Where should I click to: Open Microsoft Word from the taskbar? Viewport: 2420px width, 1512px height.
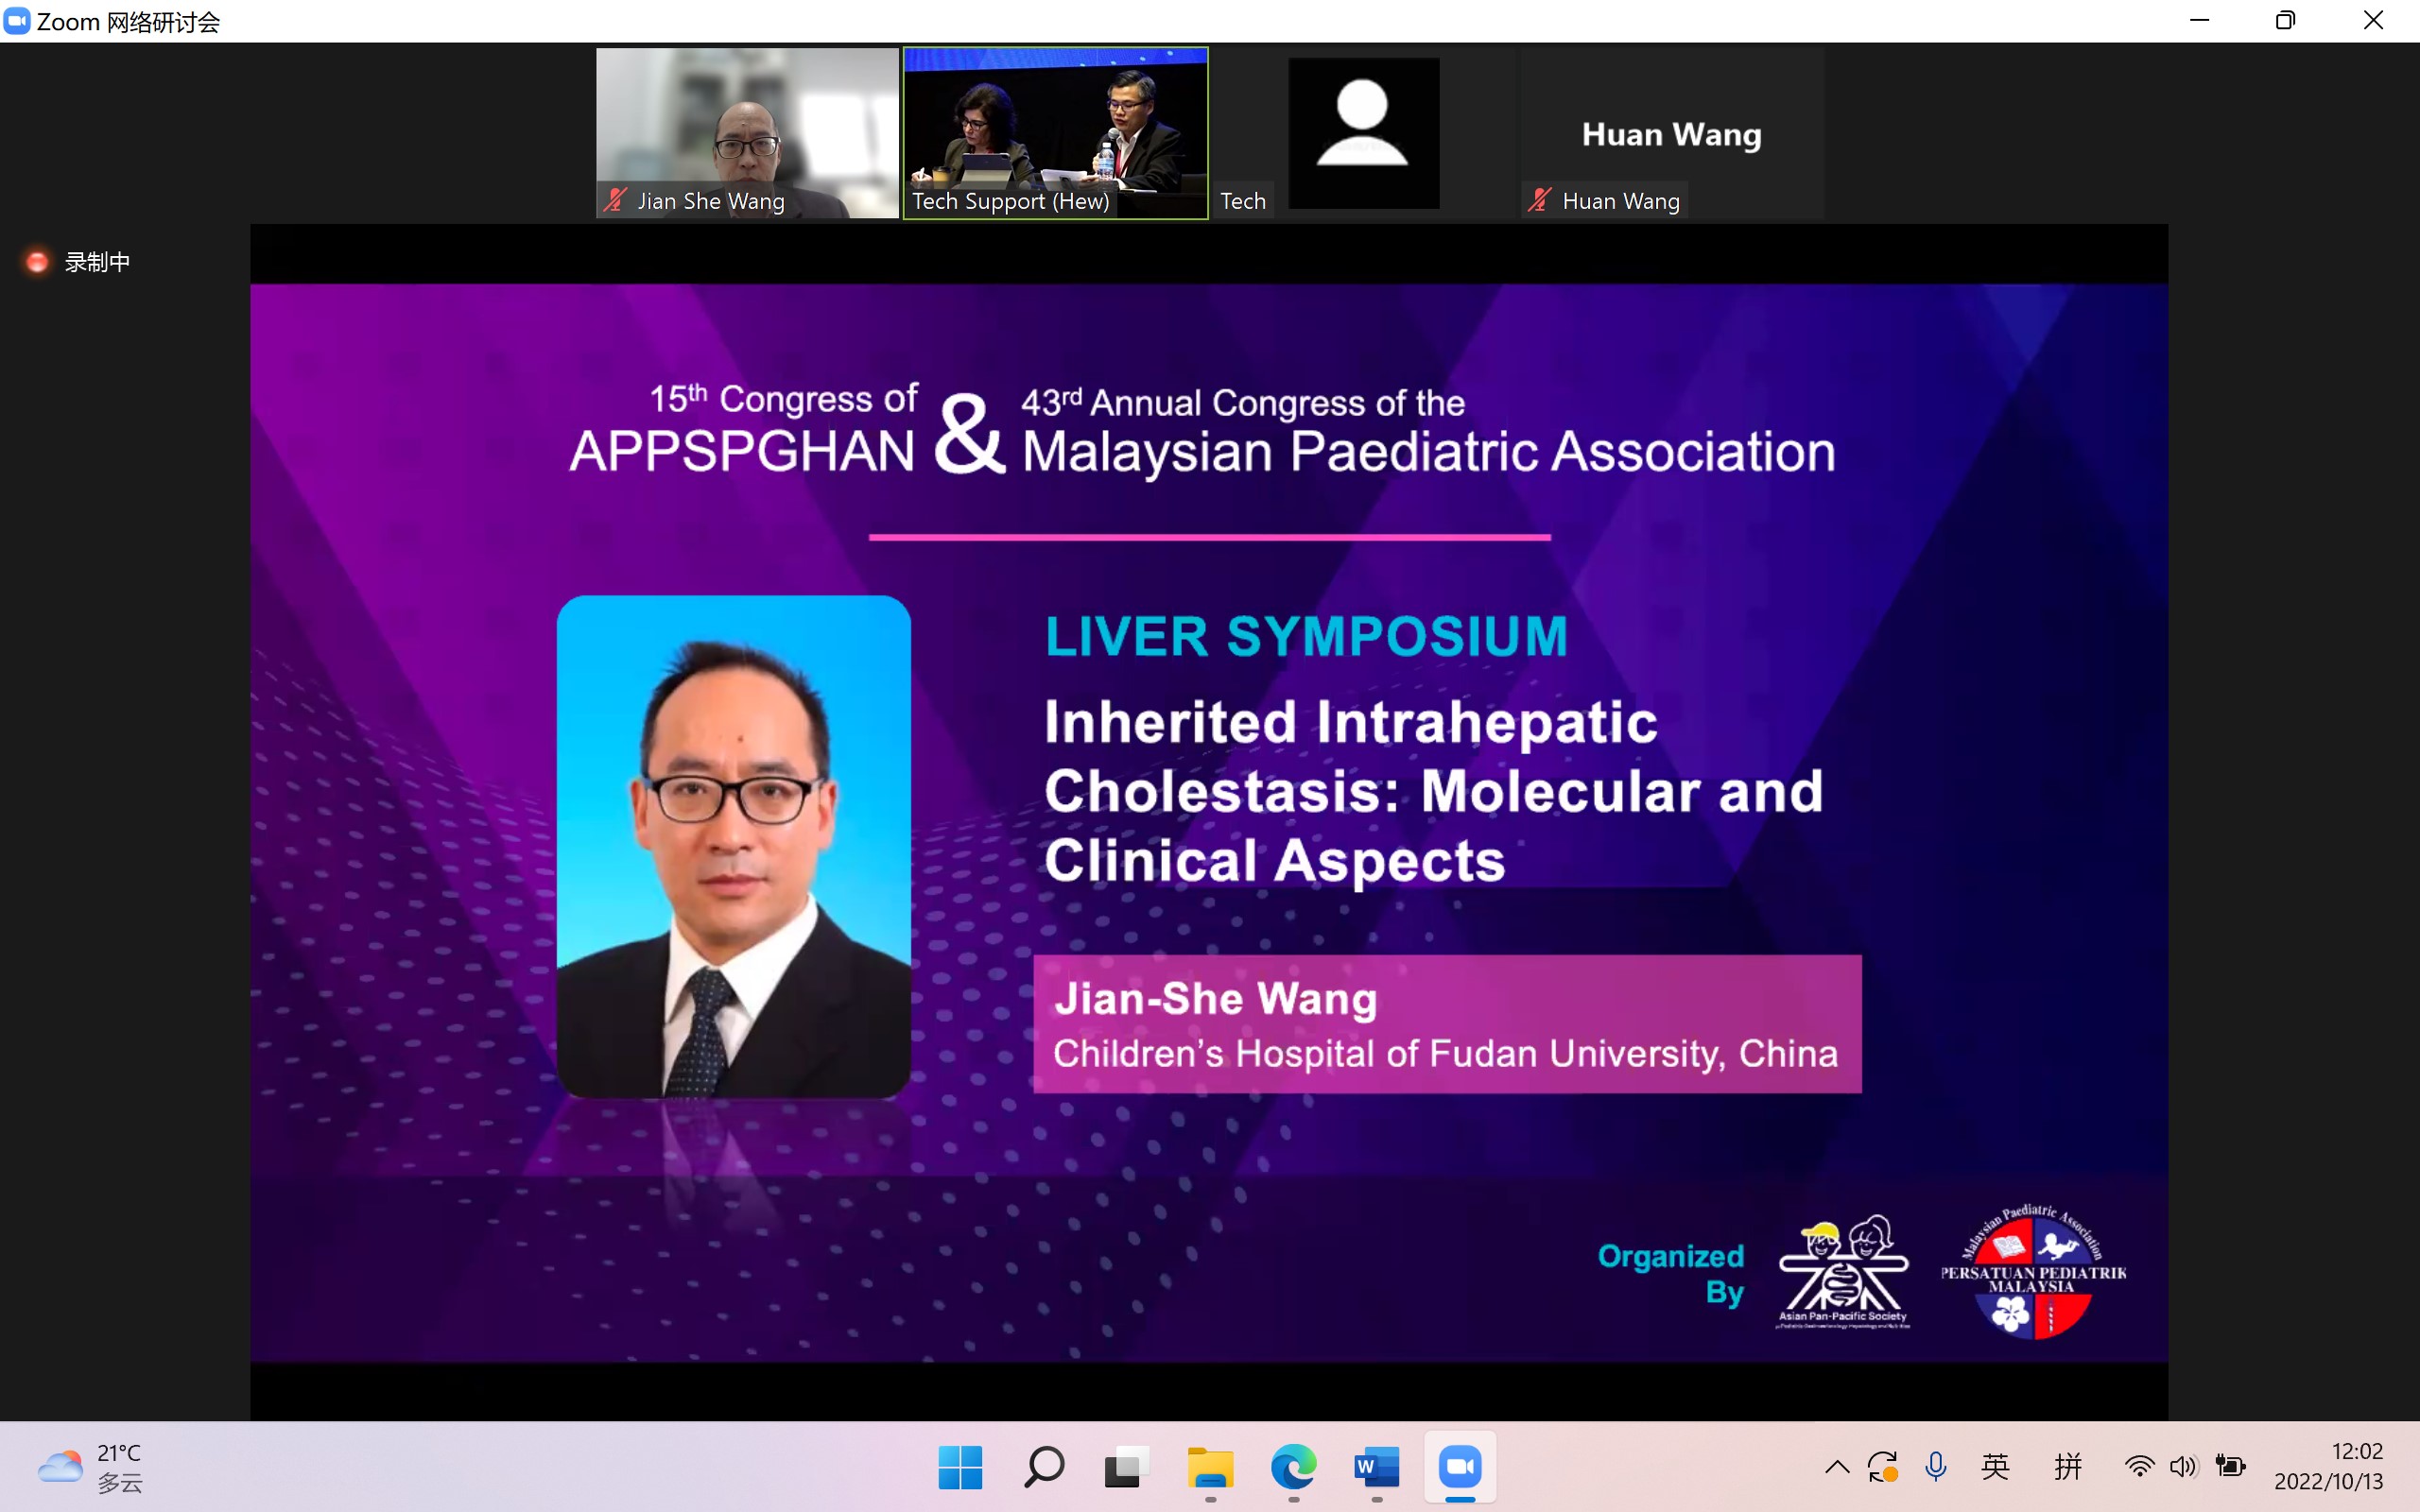1377,1467
